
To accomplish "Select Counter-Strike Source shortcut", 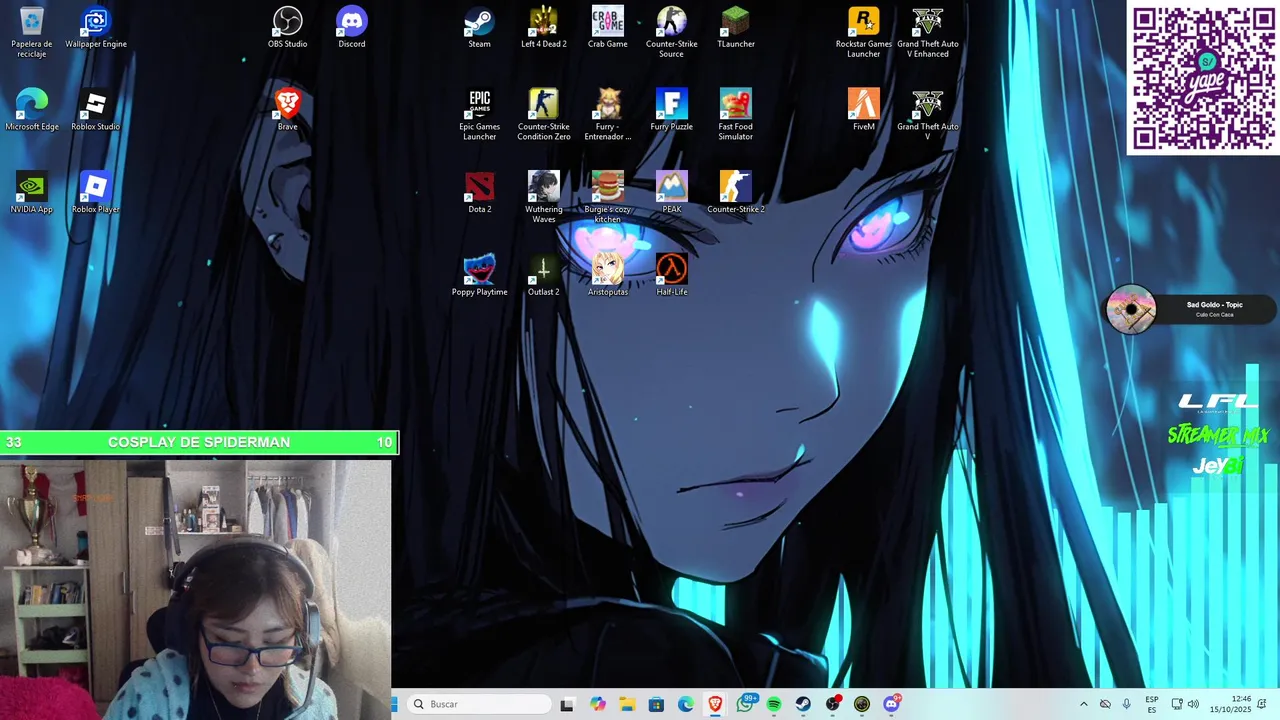I will 672,32.
